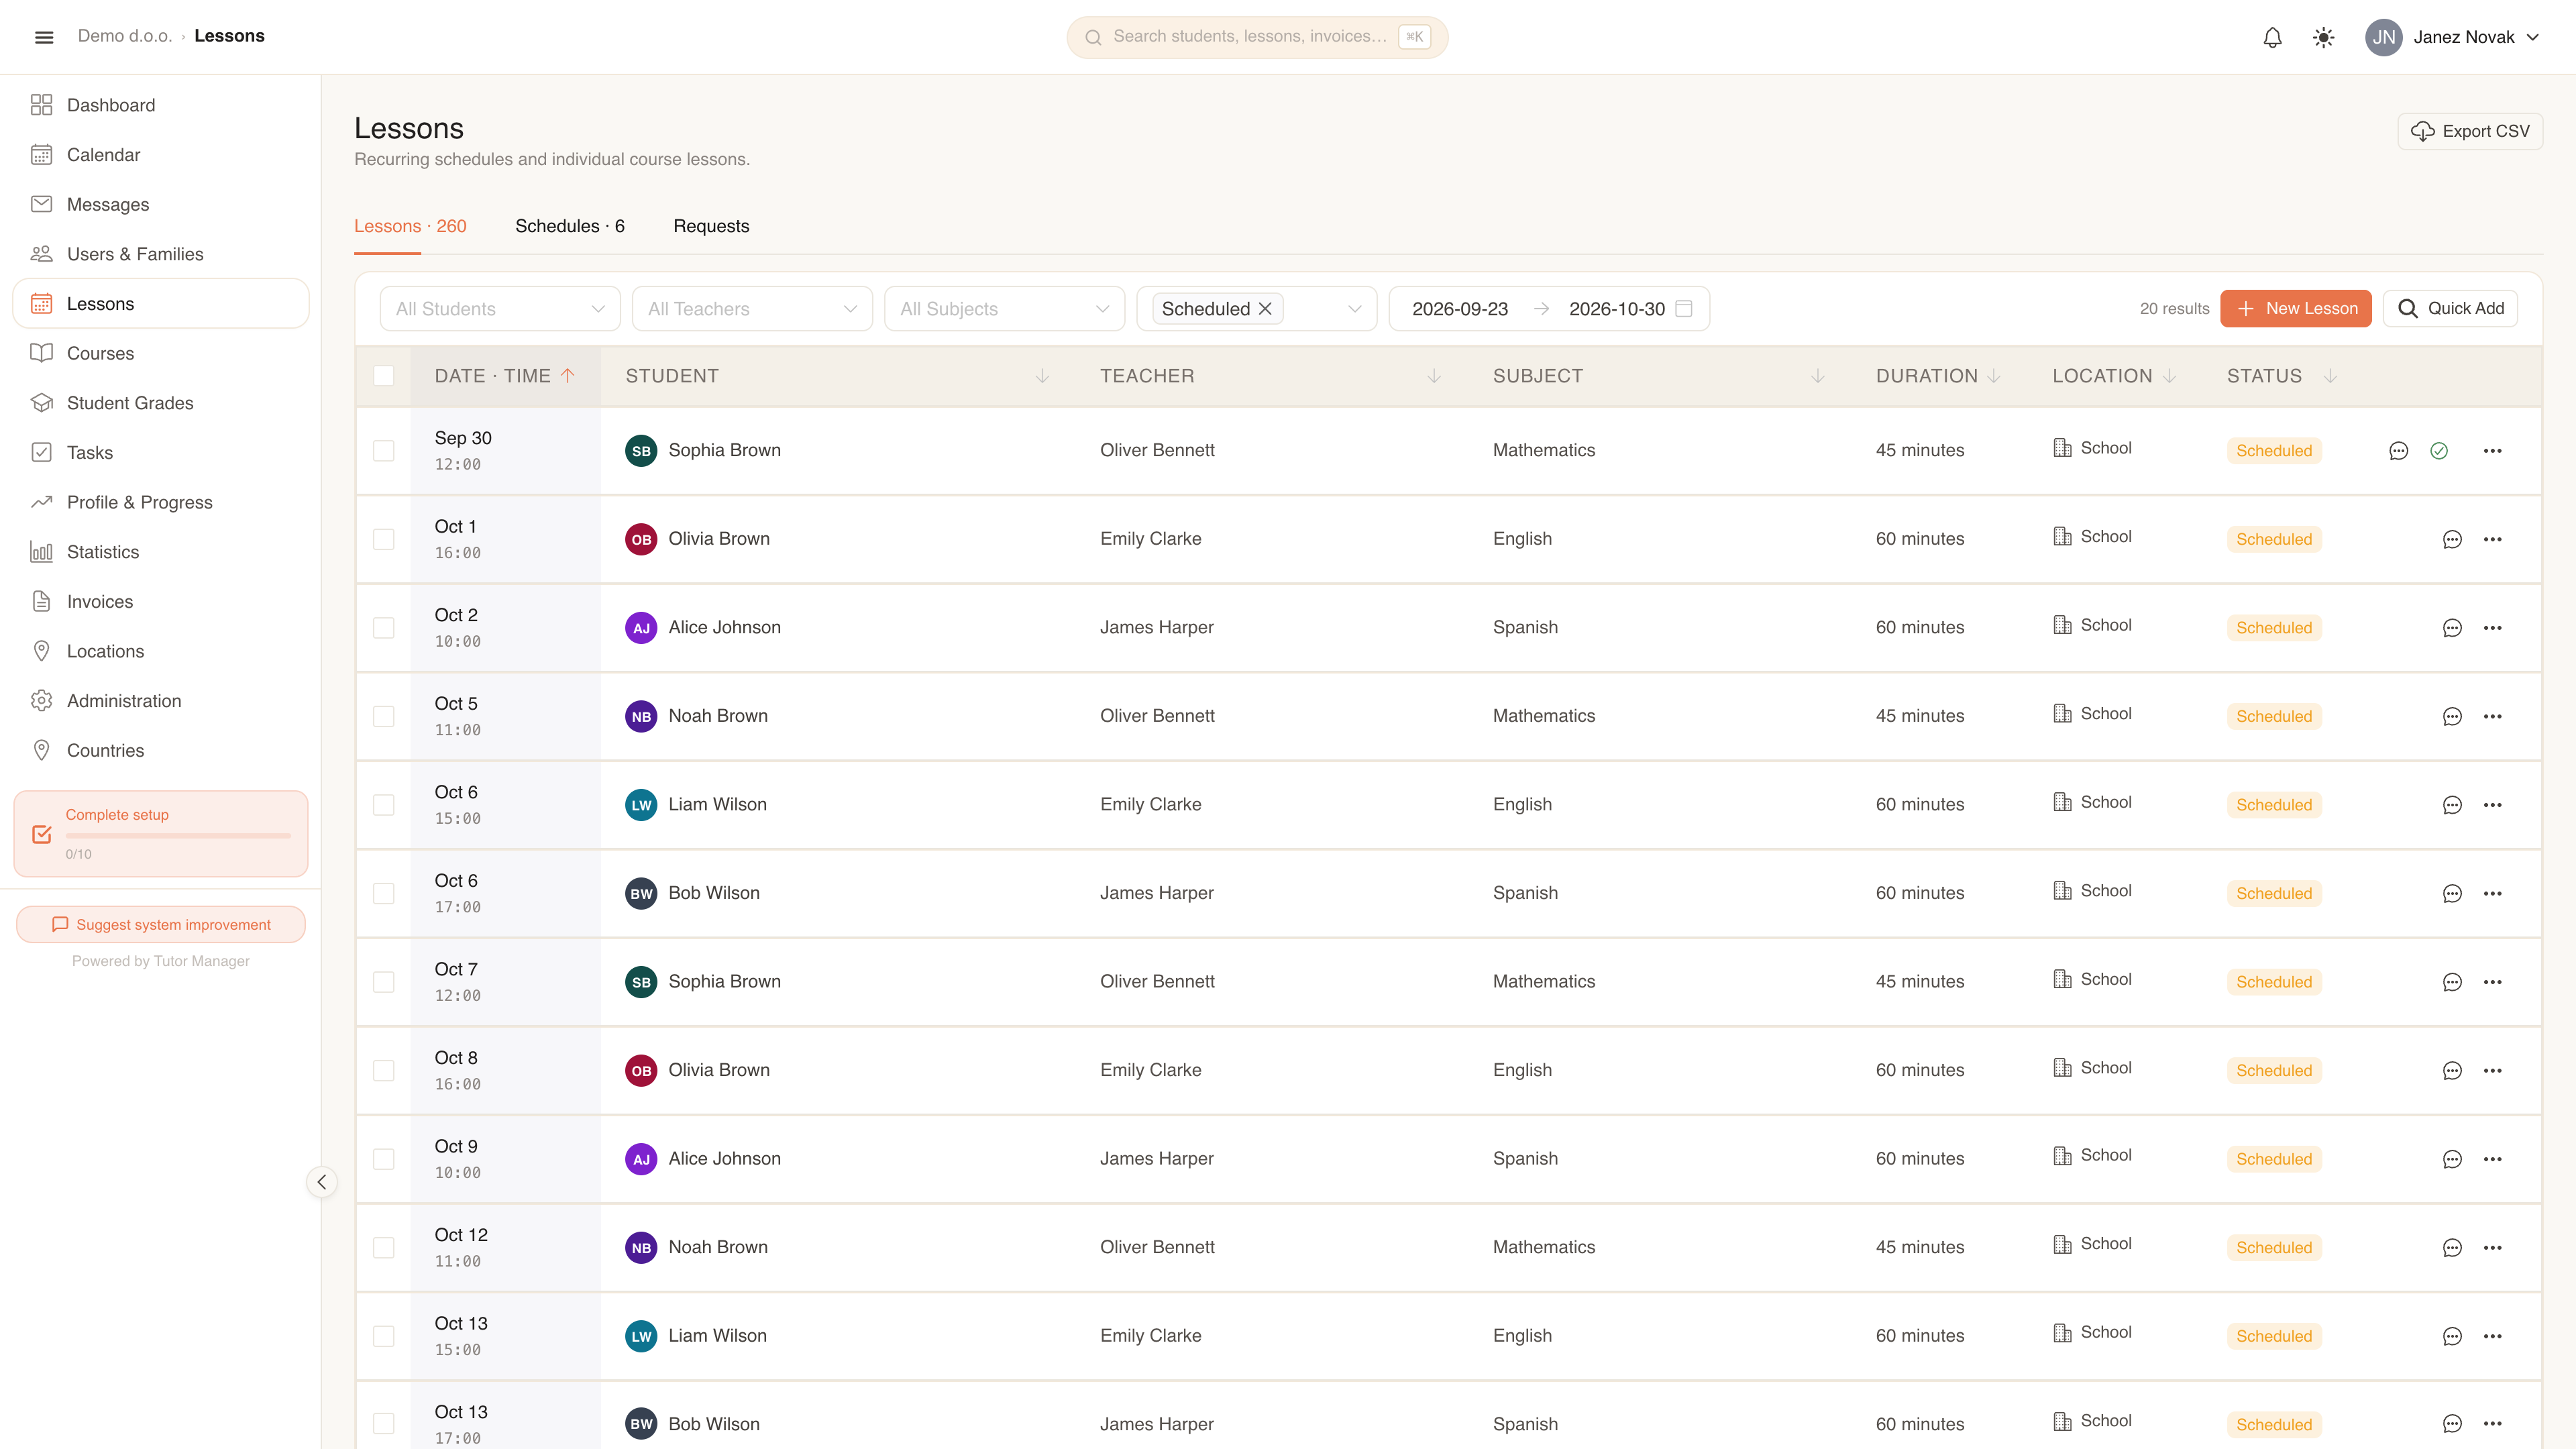The image size is (2576, 1449).
Task: Check the Oct 1 Olivia Brown row checkbox
Action: pyautogui.click(x=384, y=540)
